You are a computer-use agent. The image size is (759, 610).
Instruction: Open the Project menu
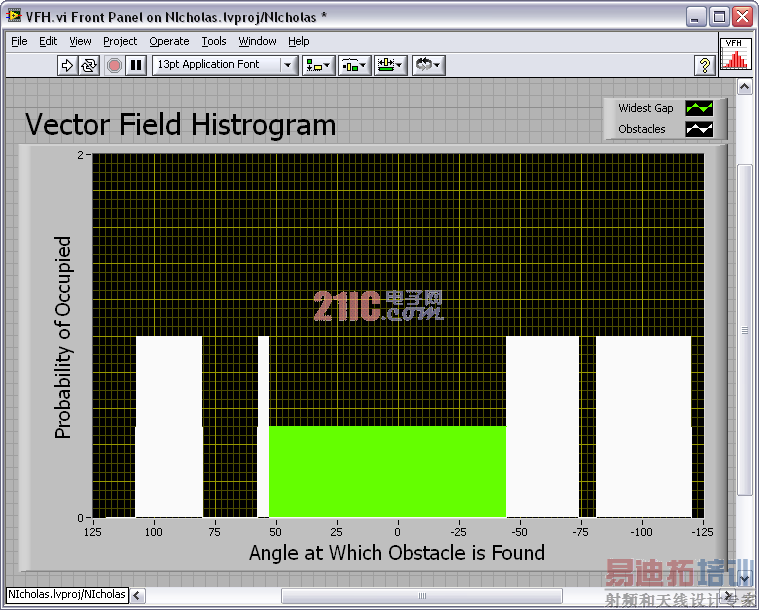[120, 41]
